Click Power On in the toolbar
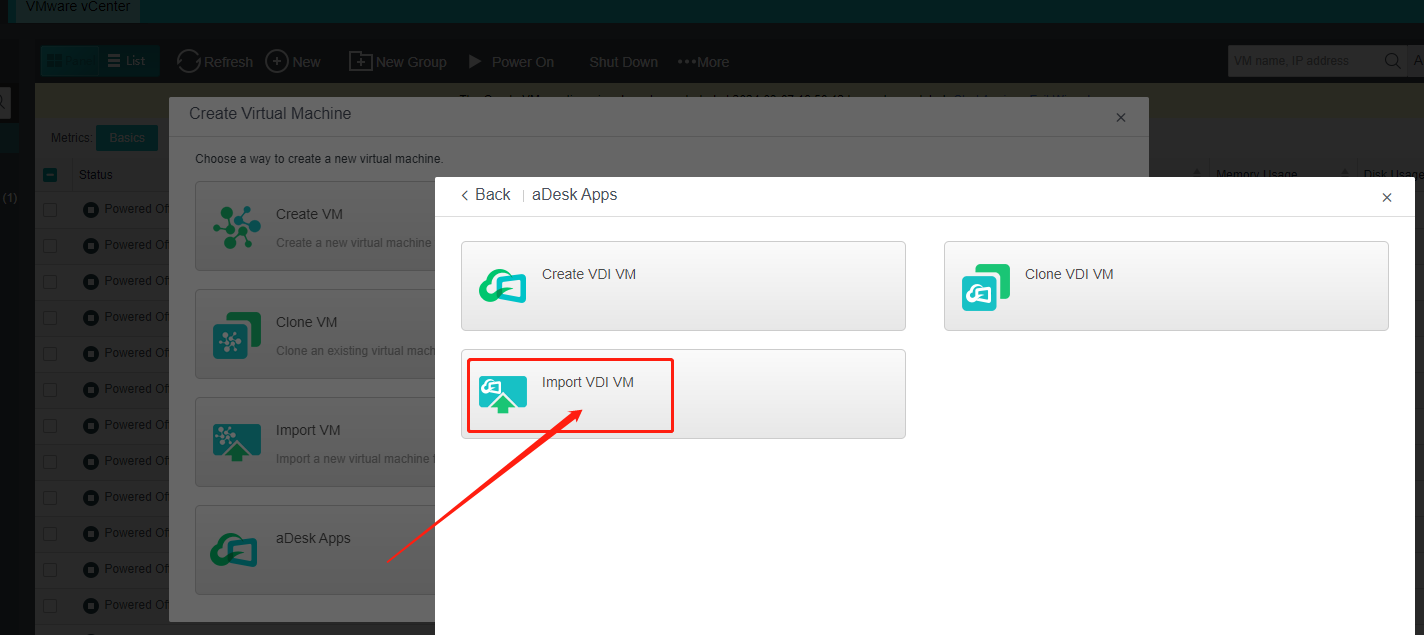 511,62
